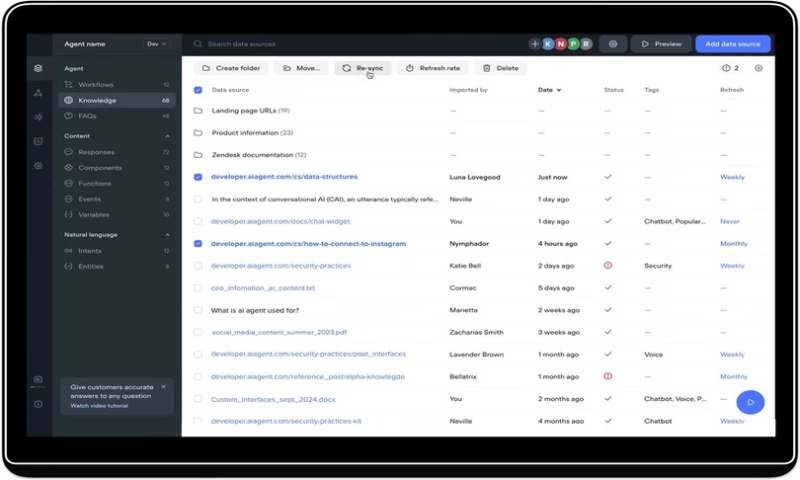Check the docs/chat-widget row checkbox
Screen dimensions: 800x480
198,221
